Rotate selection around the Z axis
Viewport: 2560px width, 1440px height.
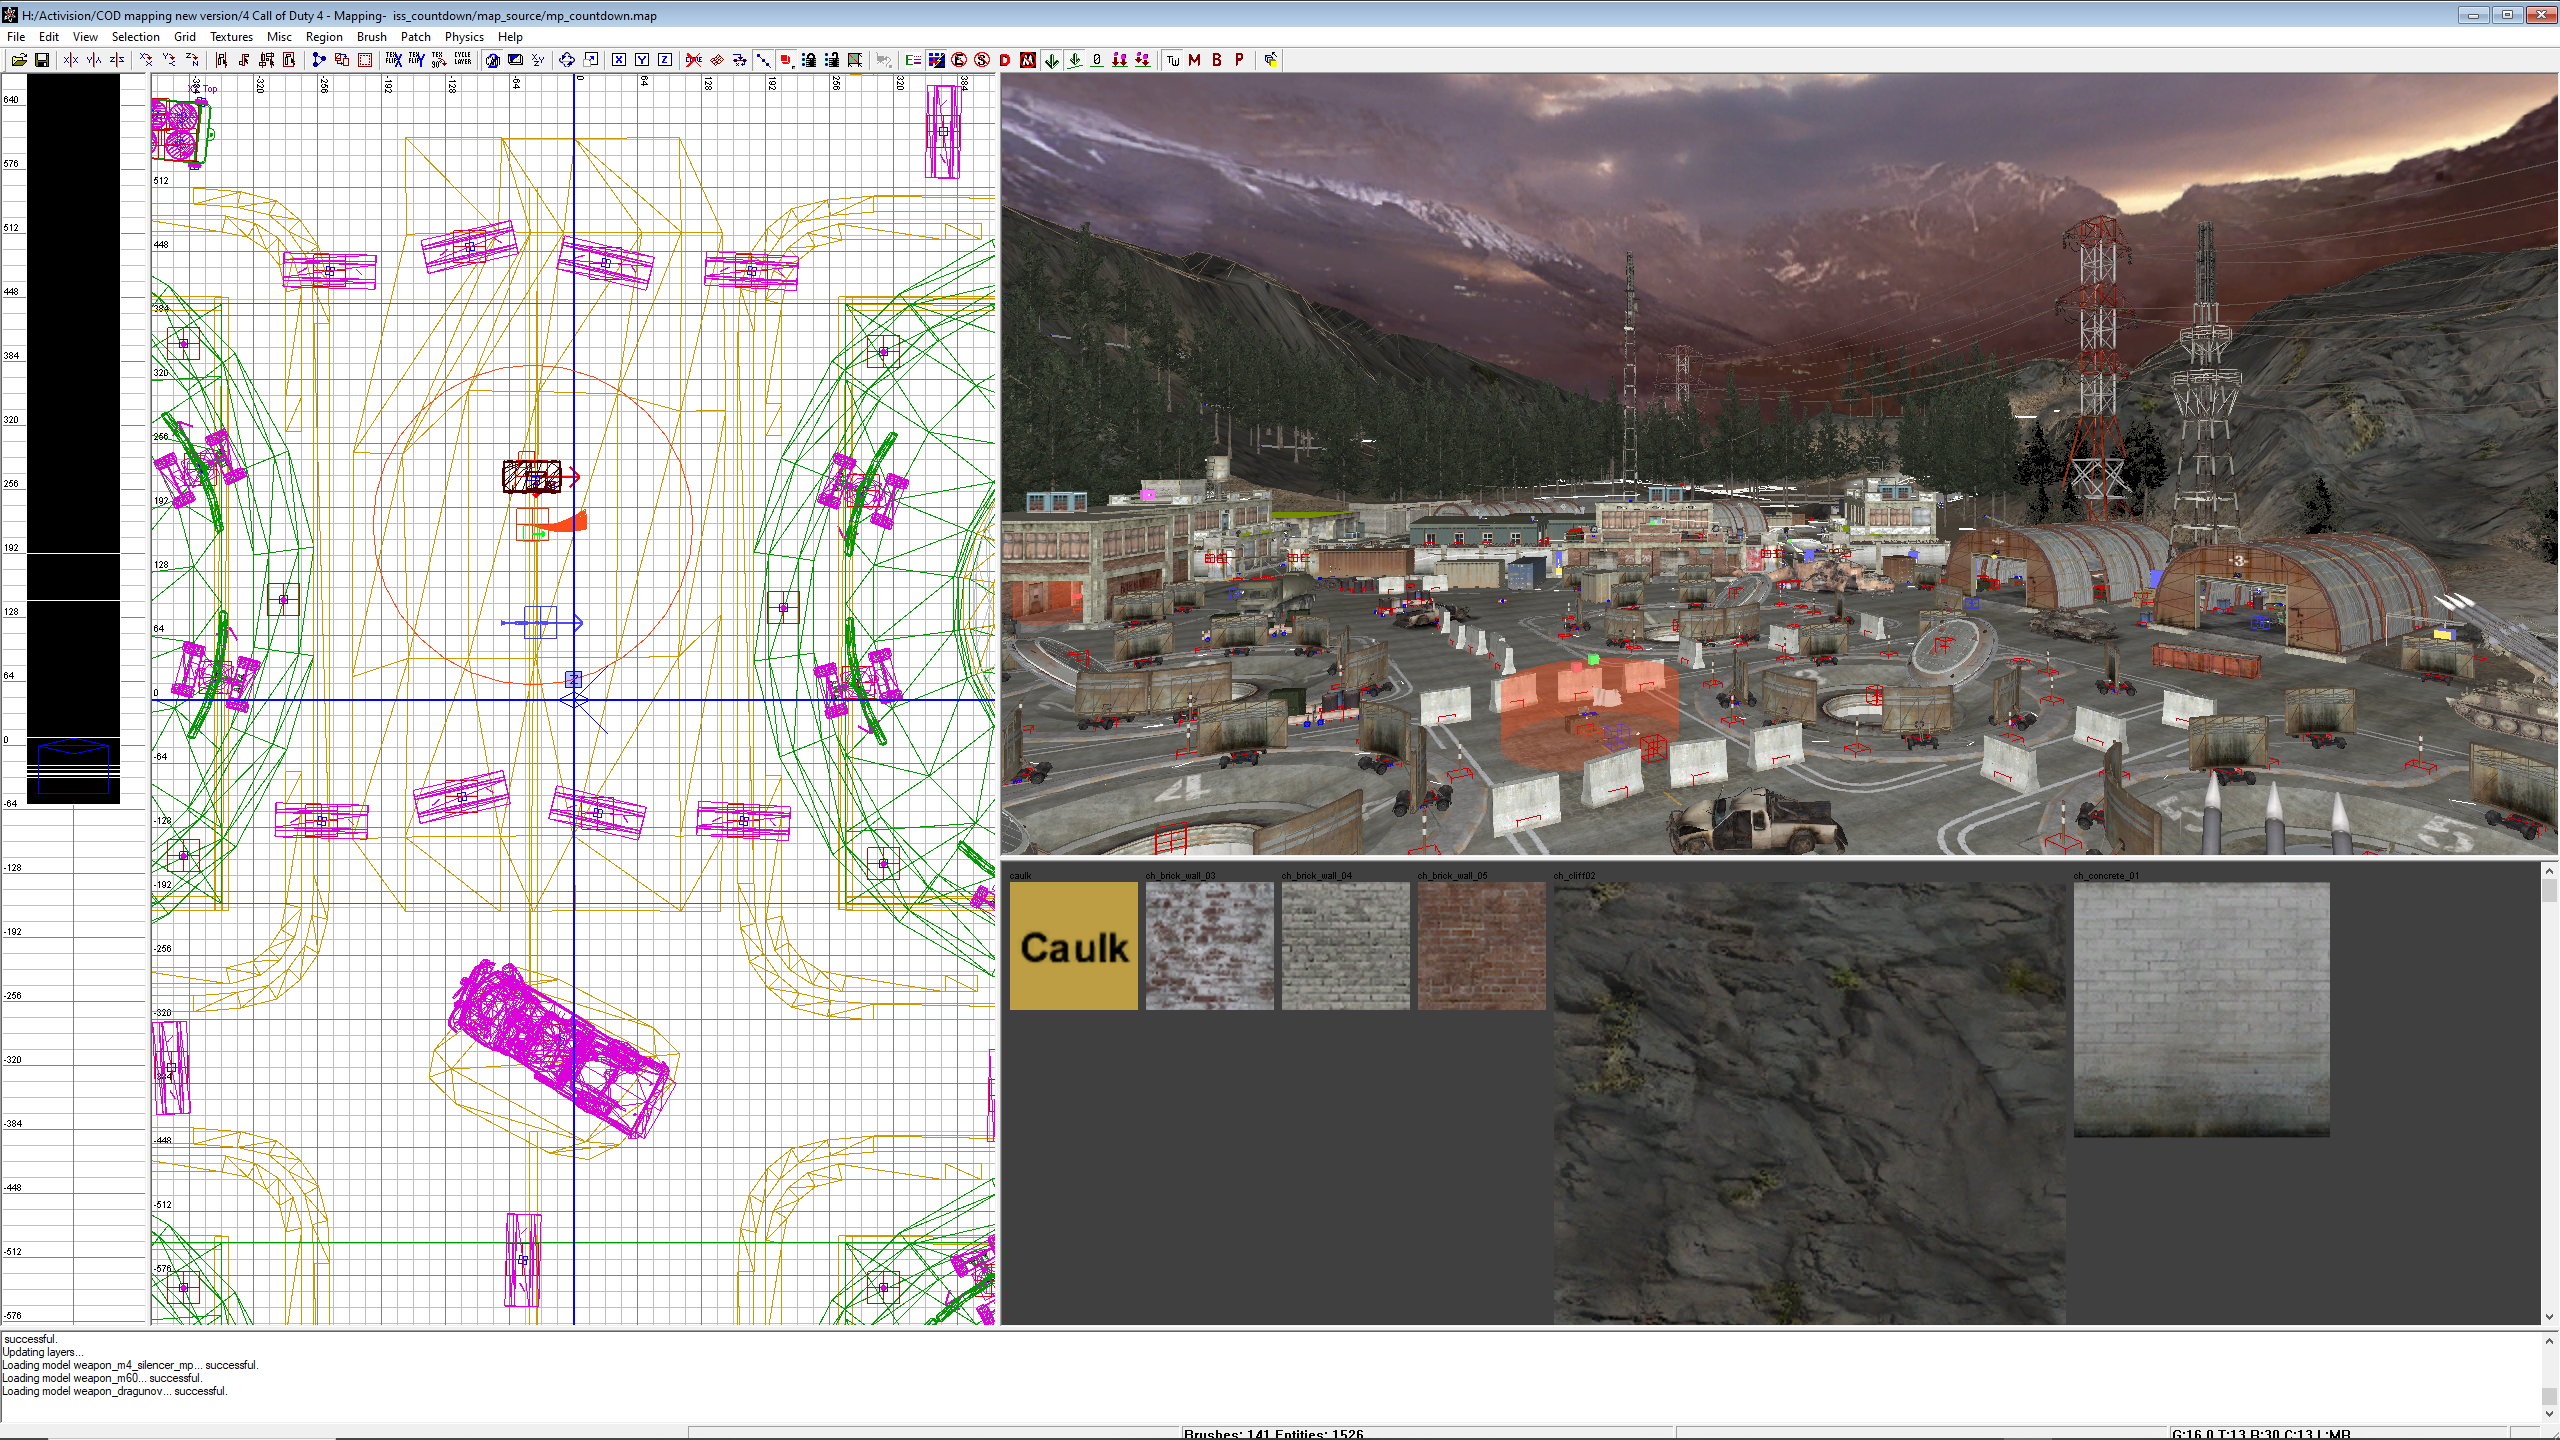coord(192,60)
